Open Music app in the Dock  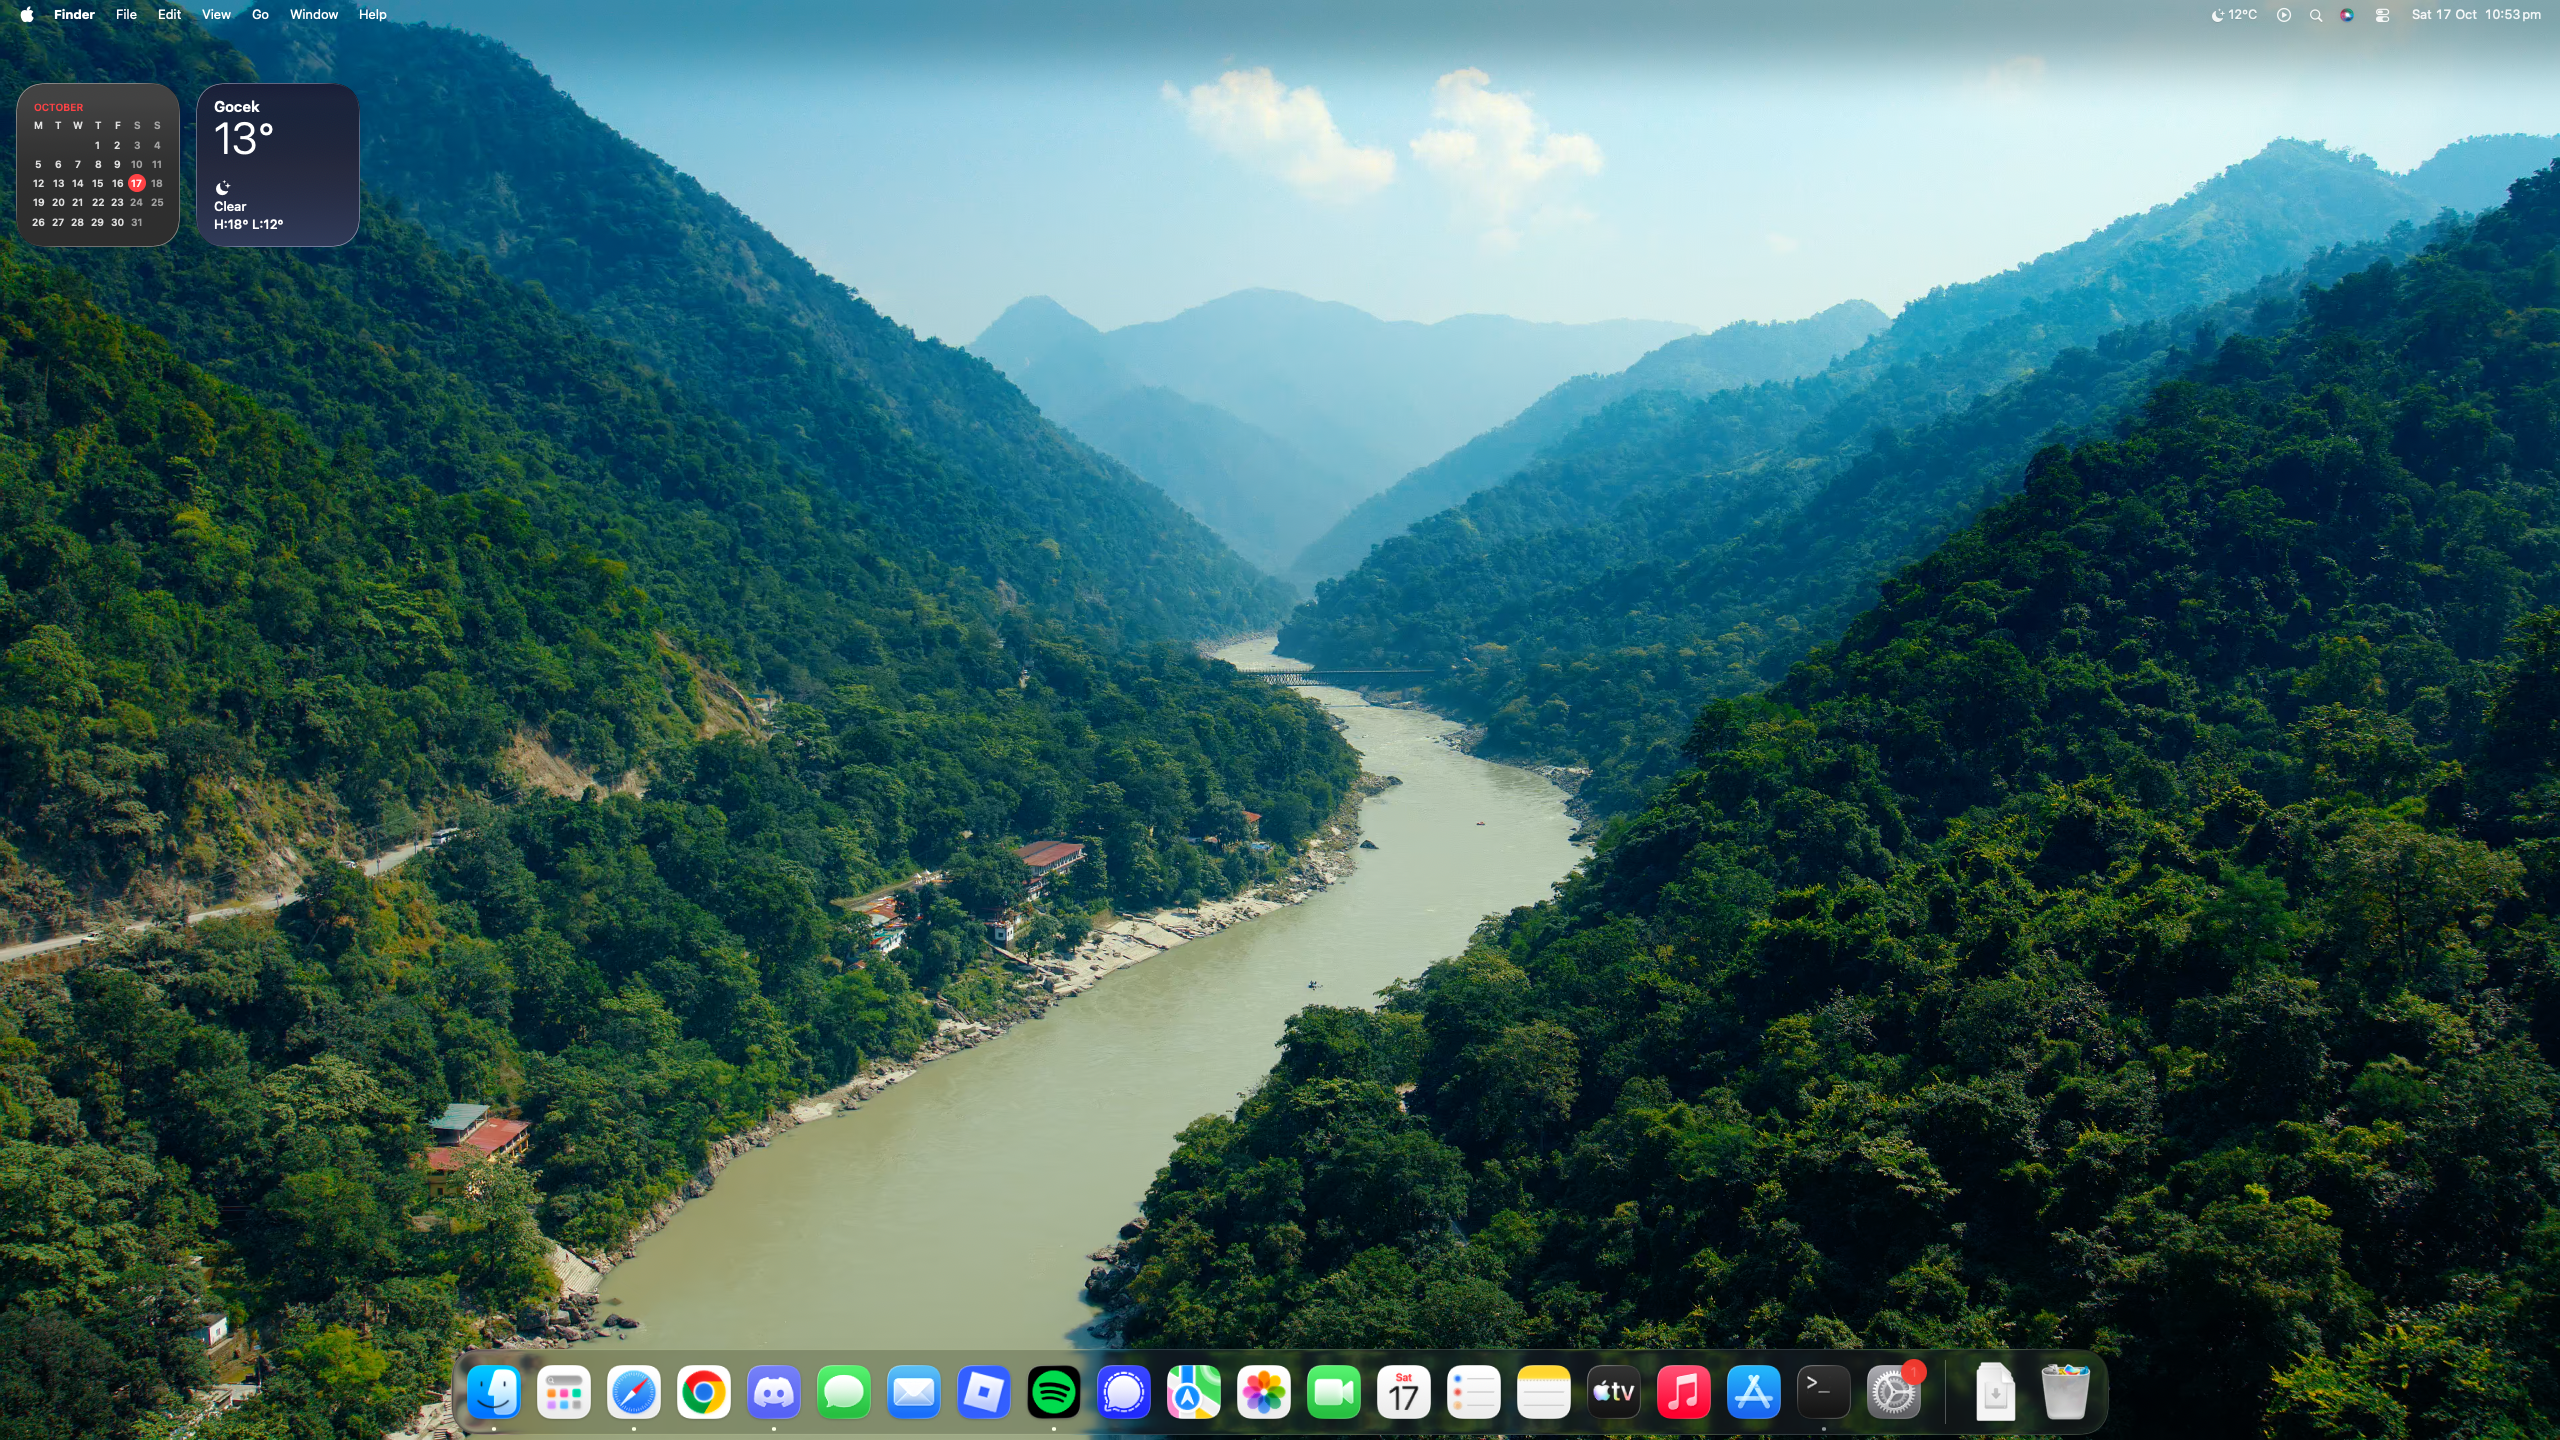point(1684,1392)
